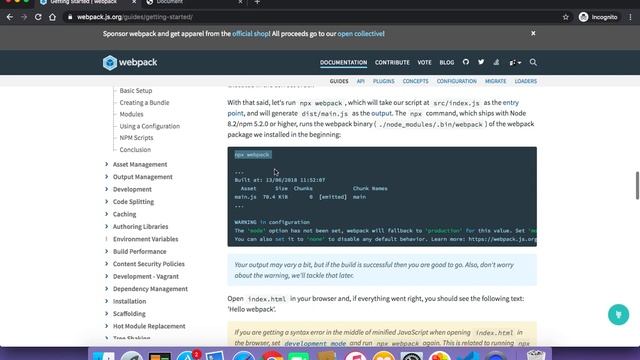Image resolution: width=640 pixels, height=360 pixels.
Task: Select the API sub-navigation tab
Action: [360, 81]
